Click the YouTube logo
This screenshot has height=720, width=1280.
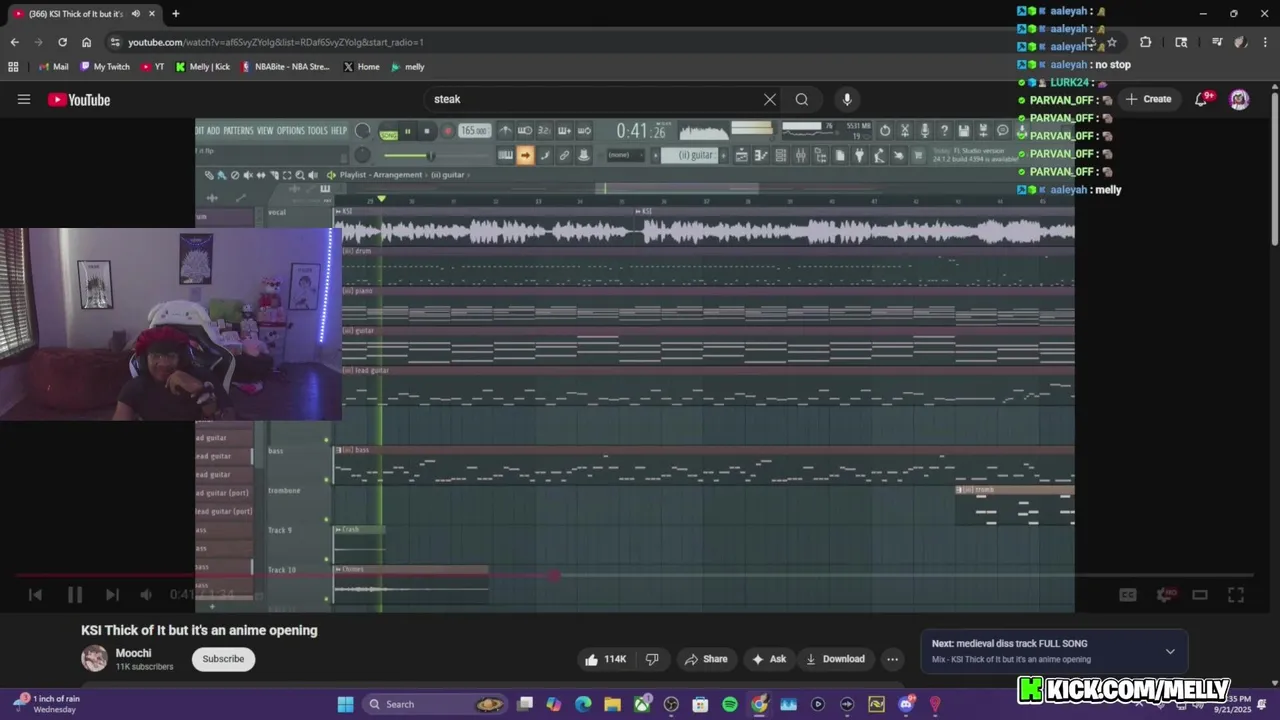click(x=79, y=99)
